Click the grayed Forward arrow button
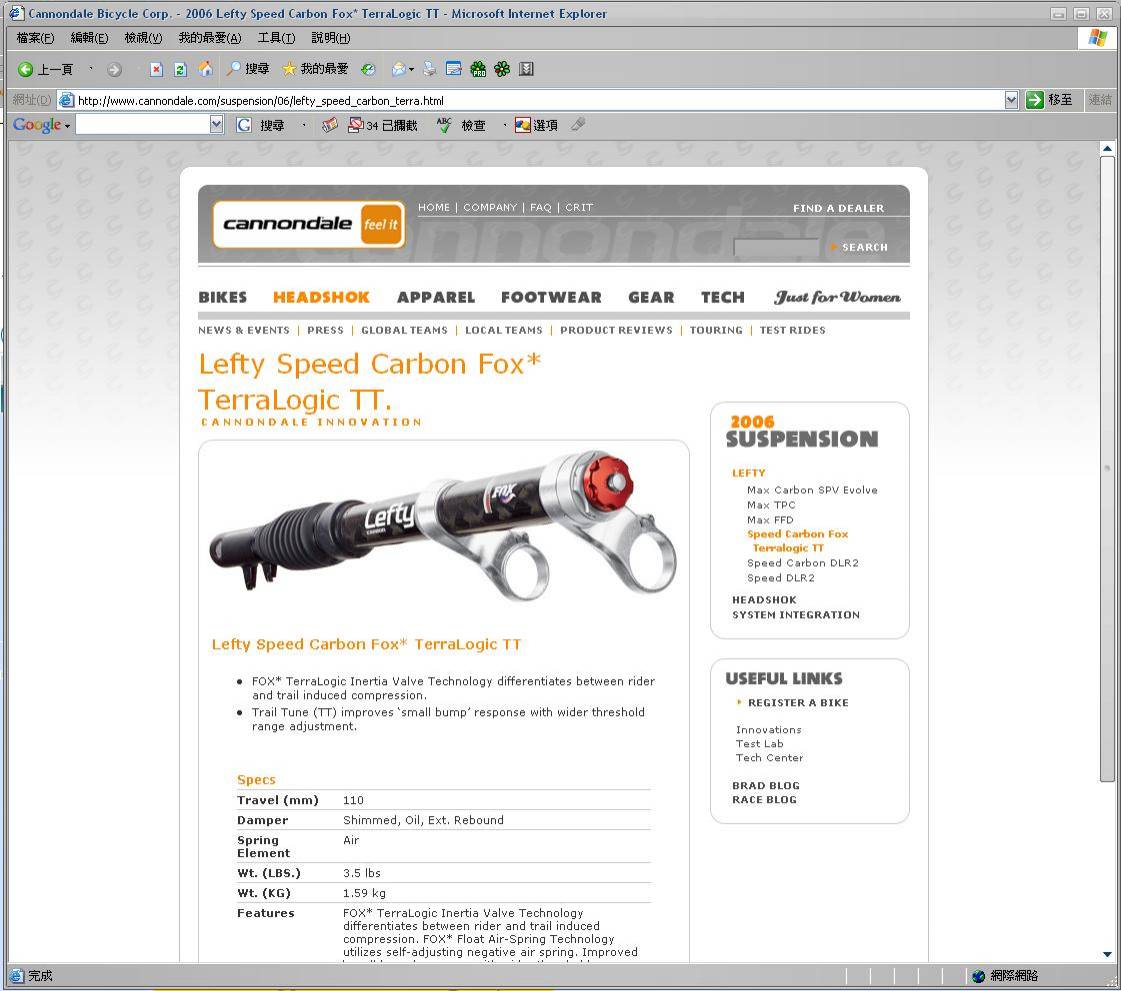 (x=114, y=69)
